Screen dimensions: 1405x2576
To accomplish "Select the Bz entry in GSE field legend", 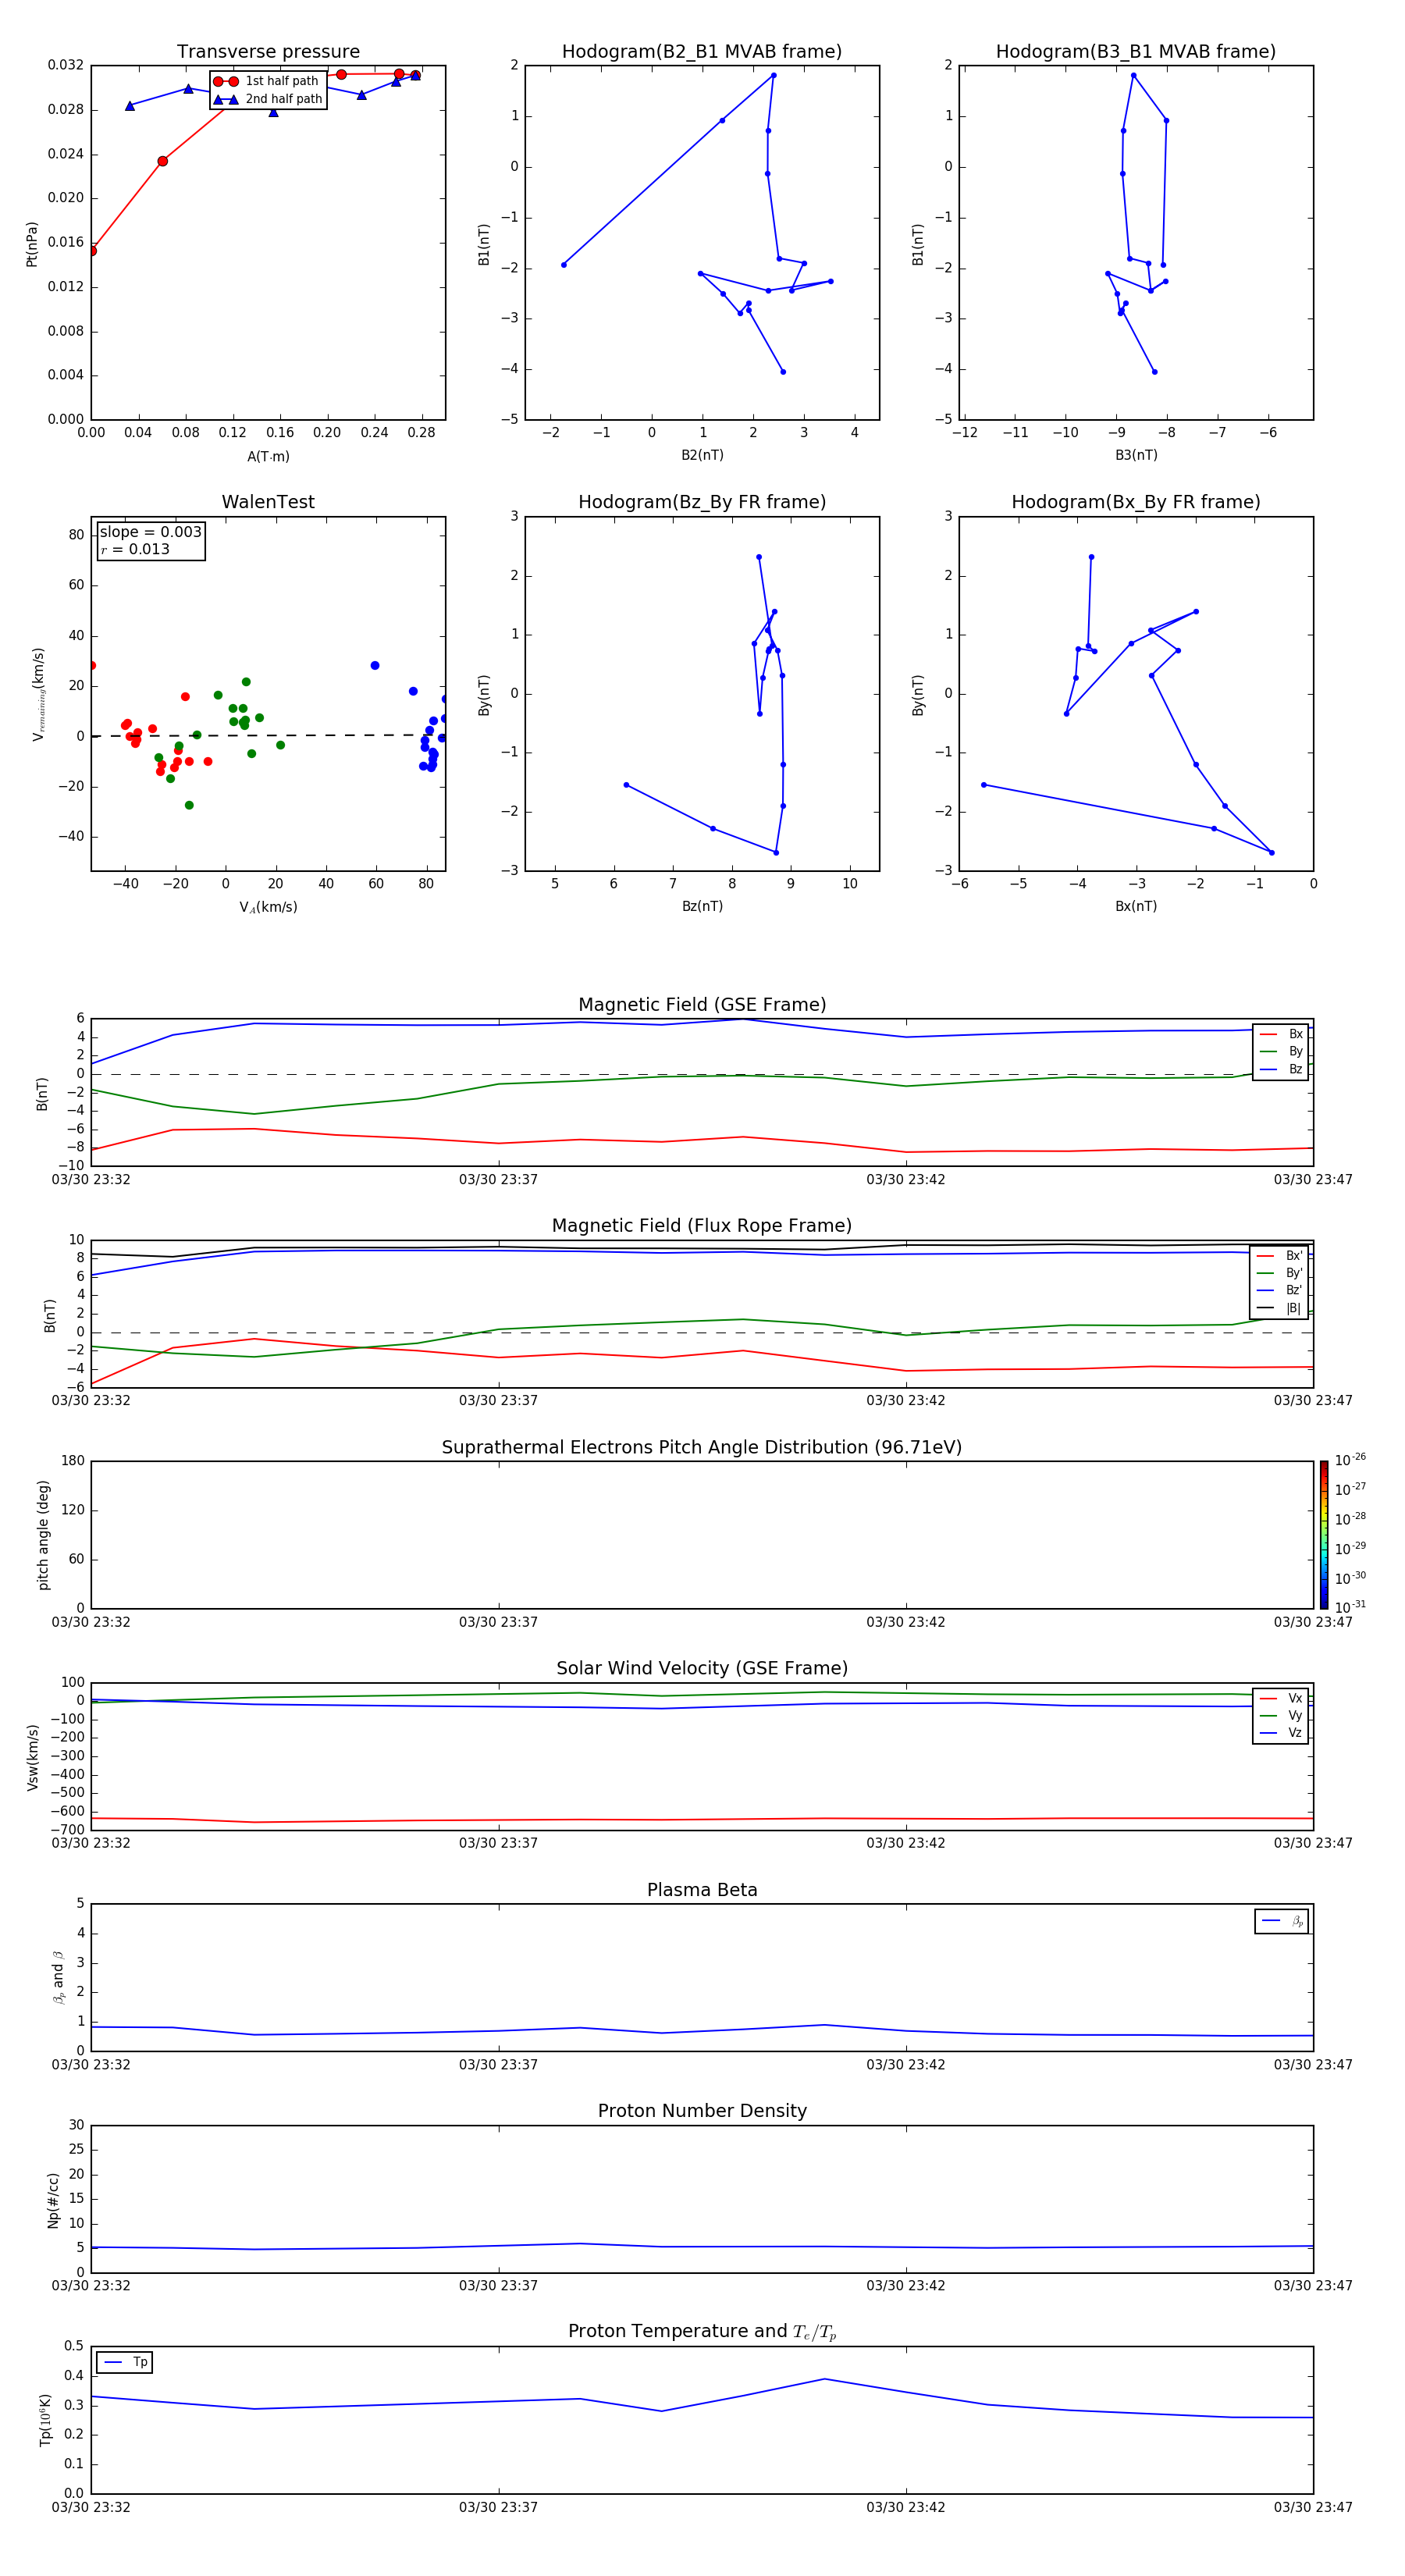I will coord(1281,1069).
